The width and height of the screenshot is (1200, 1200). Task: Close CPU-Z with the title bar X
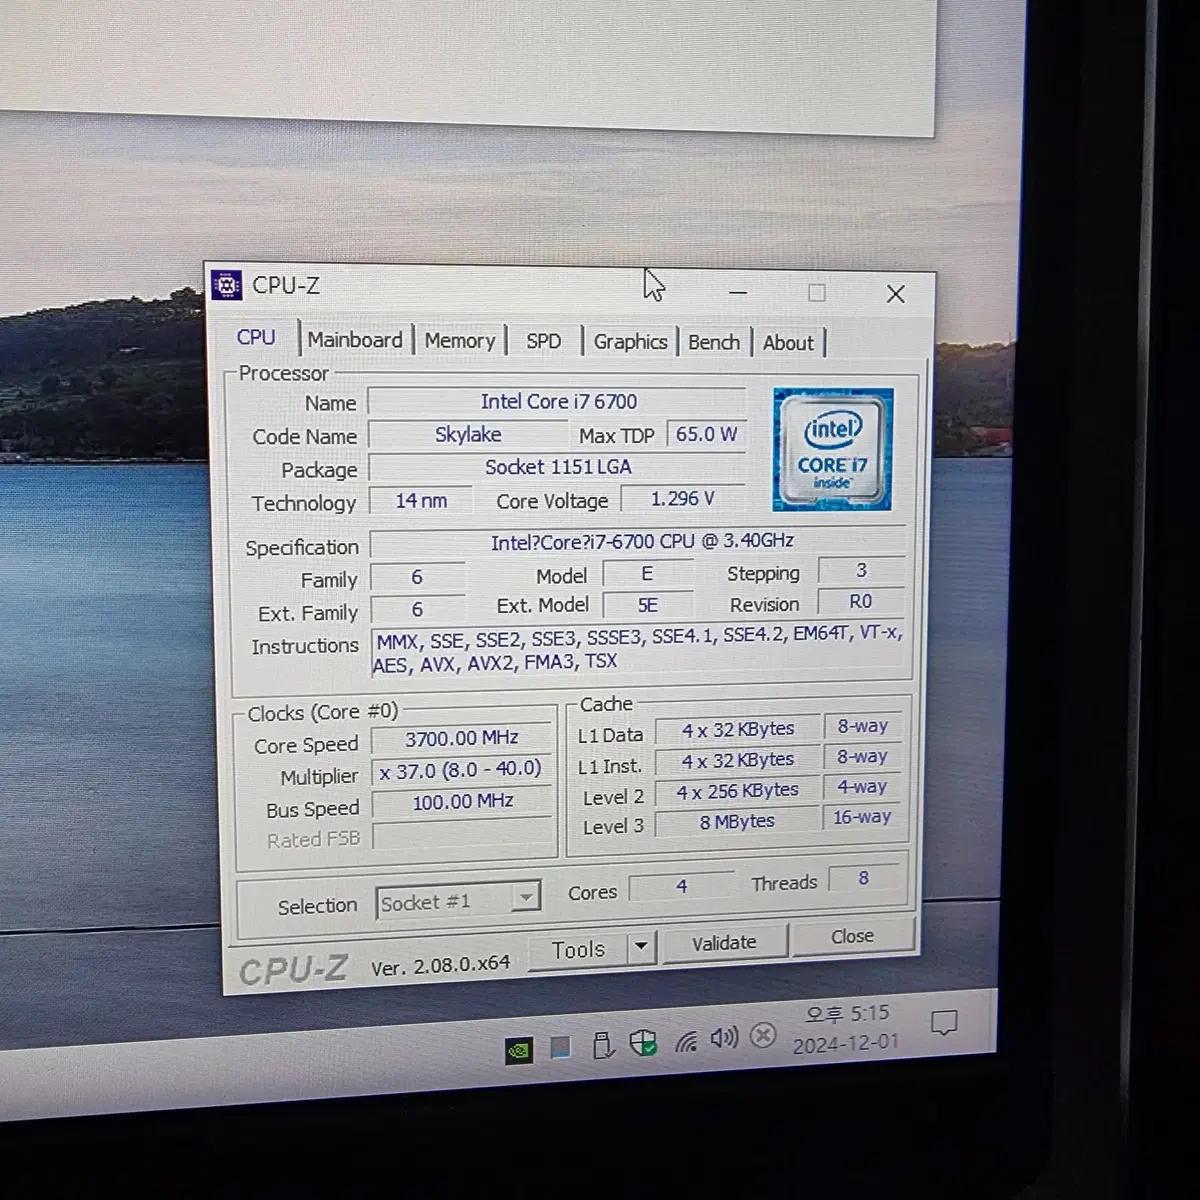tap(896, 294)
